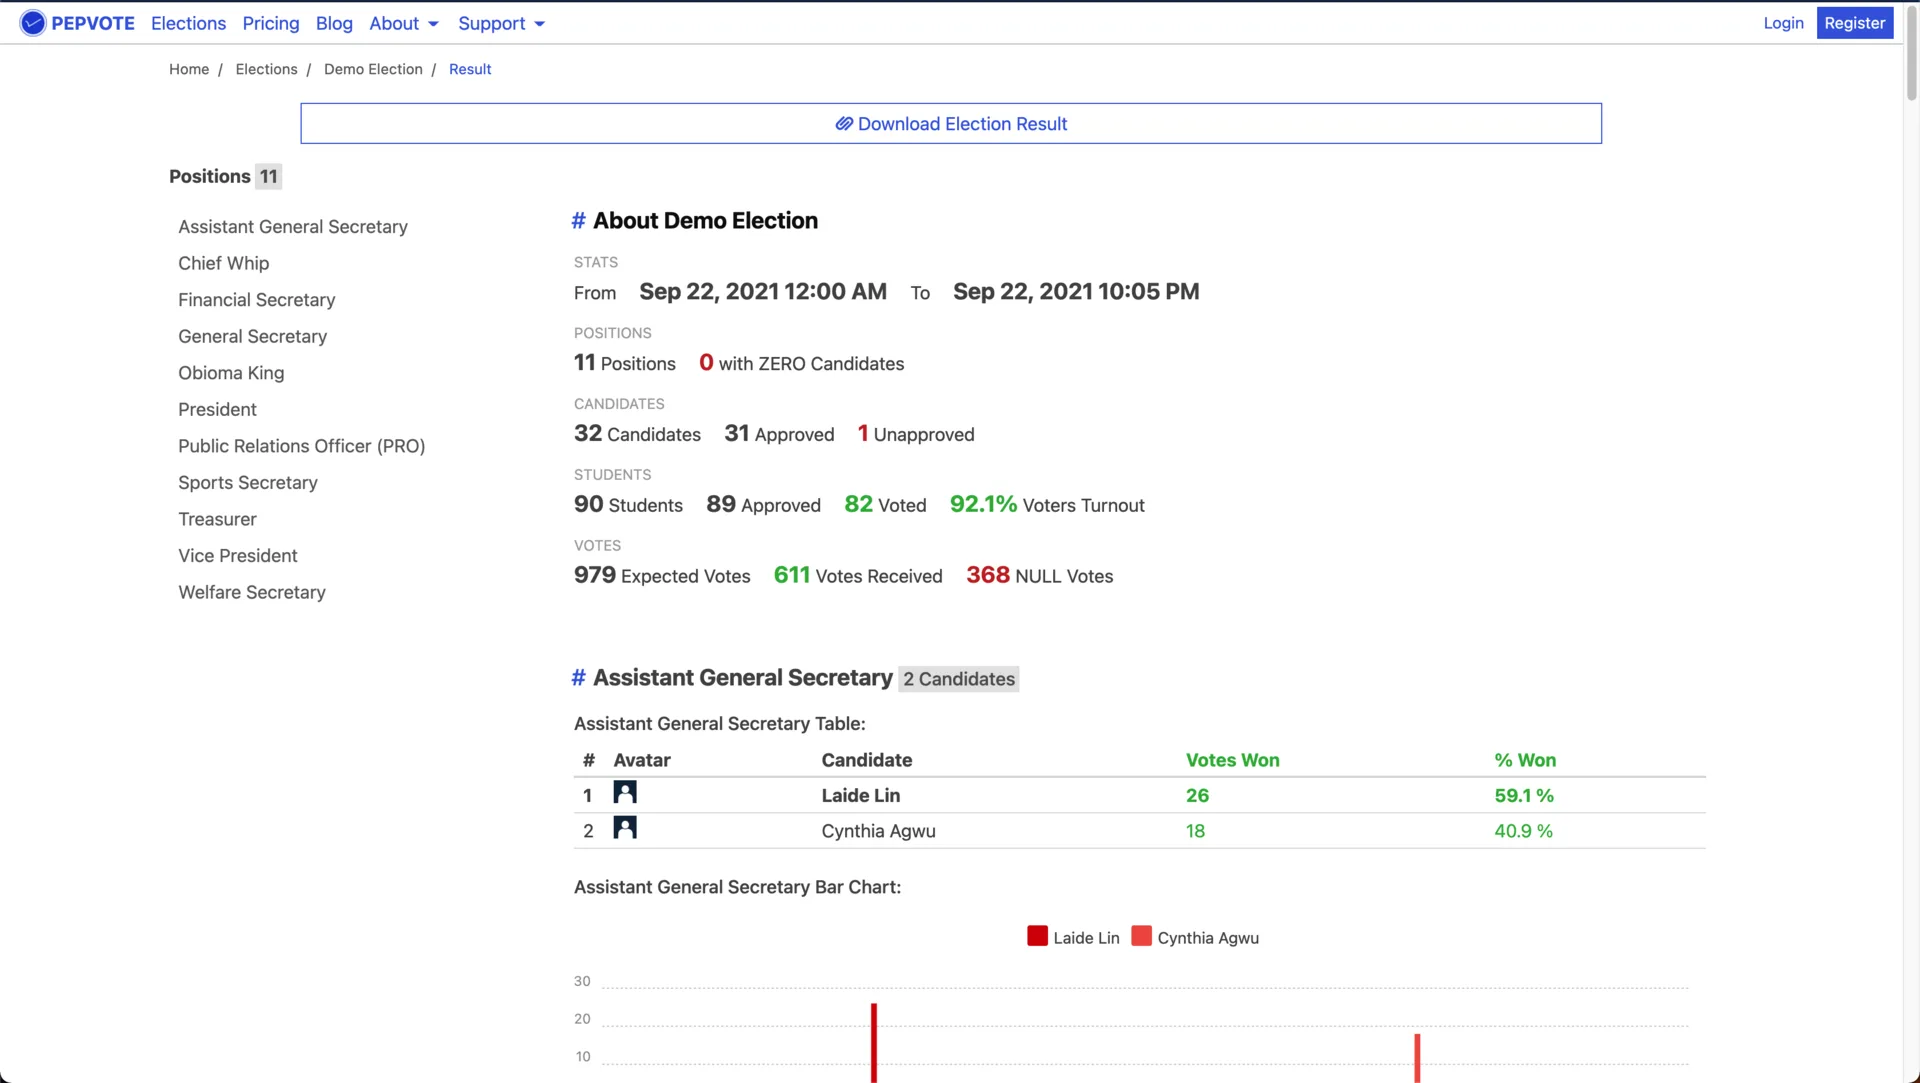Toggle the Cynthia Agwu legend swatch
Screen dimensions: 1920x1083
[x=1141, y=936]
